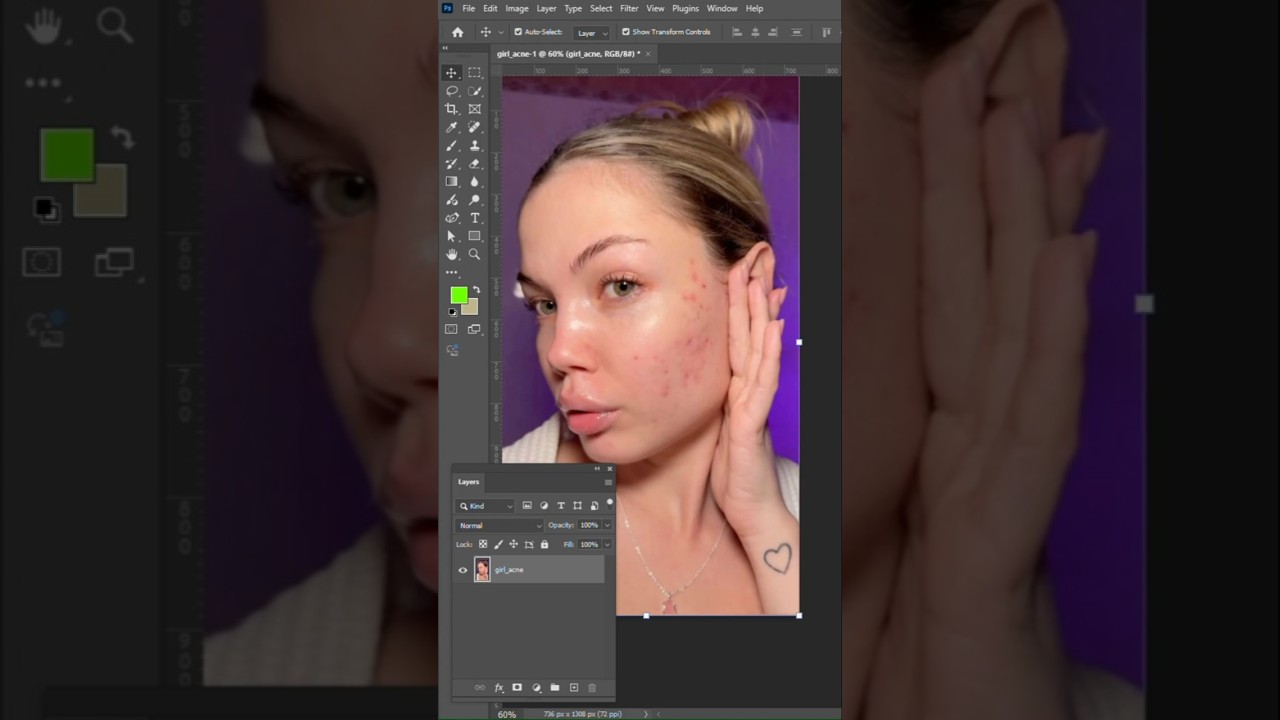The height and width of the screenshot is (720, 1280).
Task: Open the Layers panel menu
Action: [x=607, y=482]
